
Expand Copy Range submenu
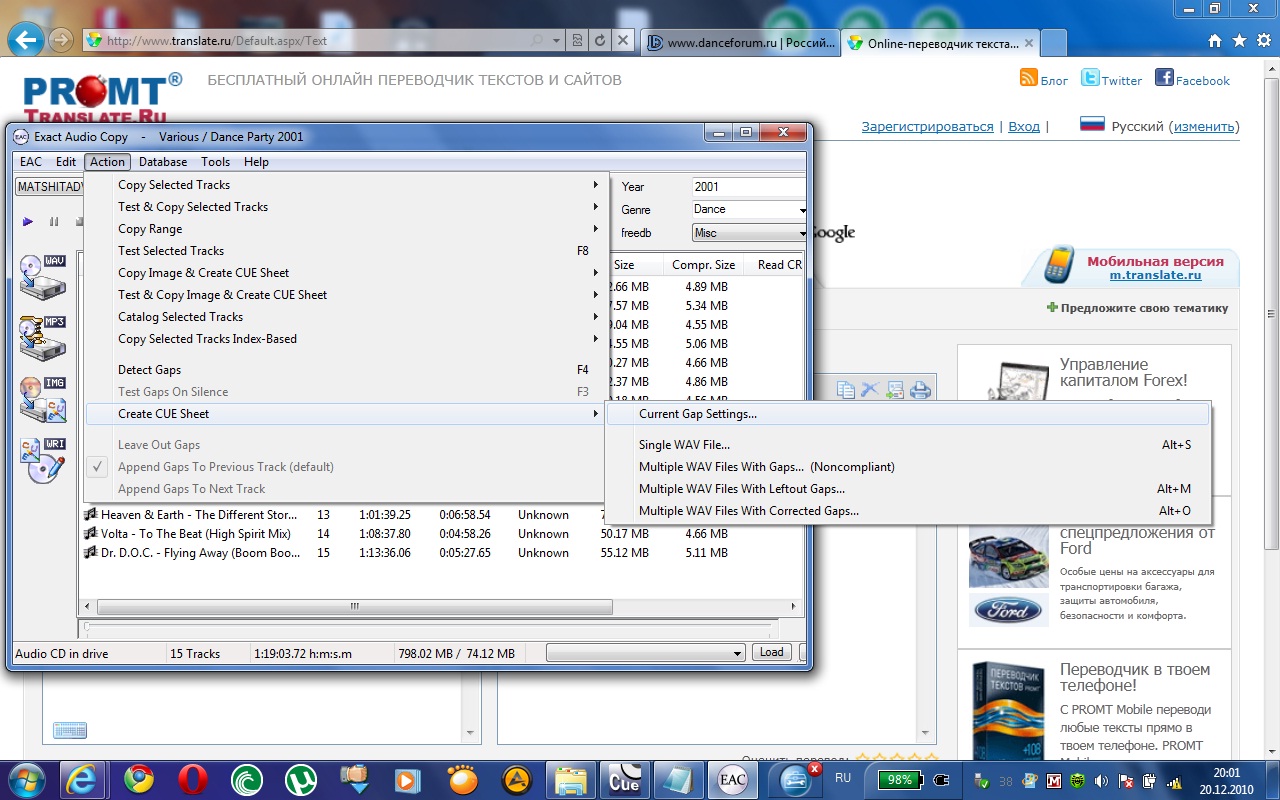346,229
